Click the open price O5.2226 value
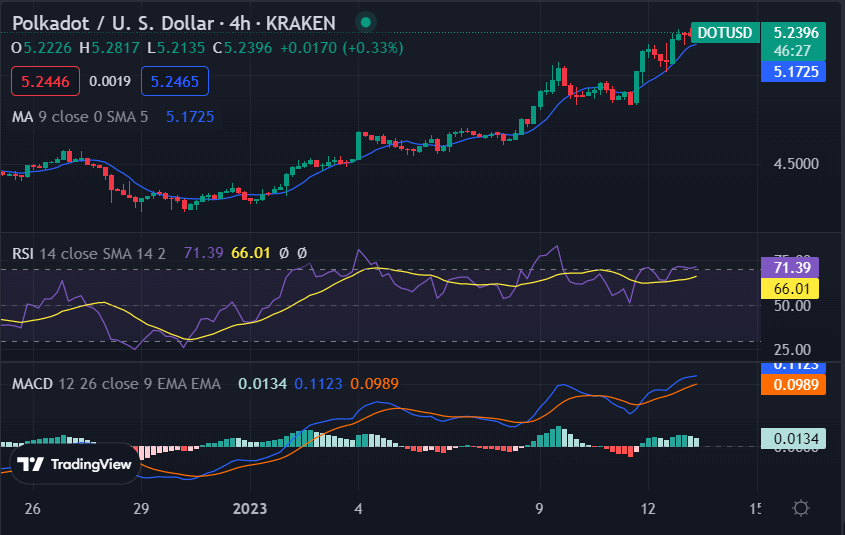Viewport: 845px width, 535px height. tap(41, 48)
